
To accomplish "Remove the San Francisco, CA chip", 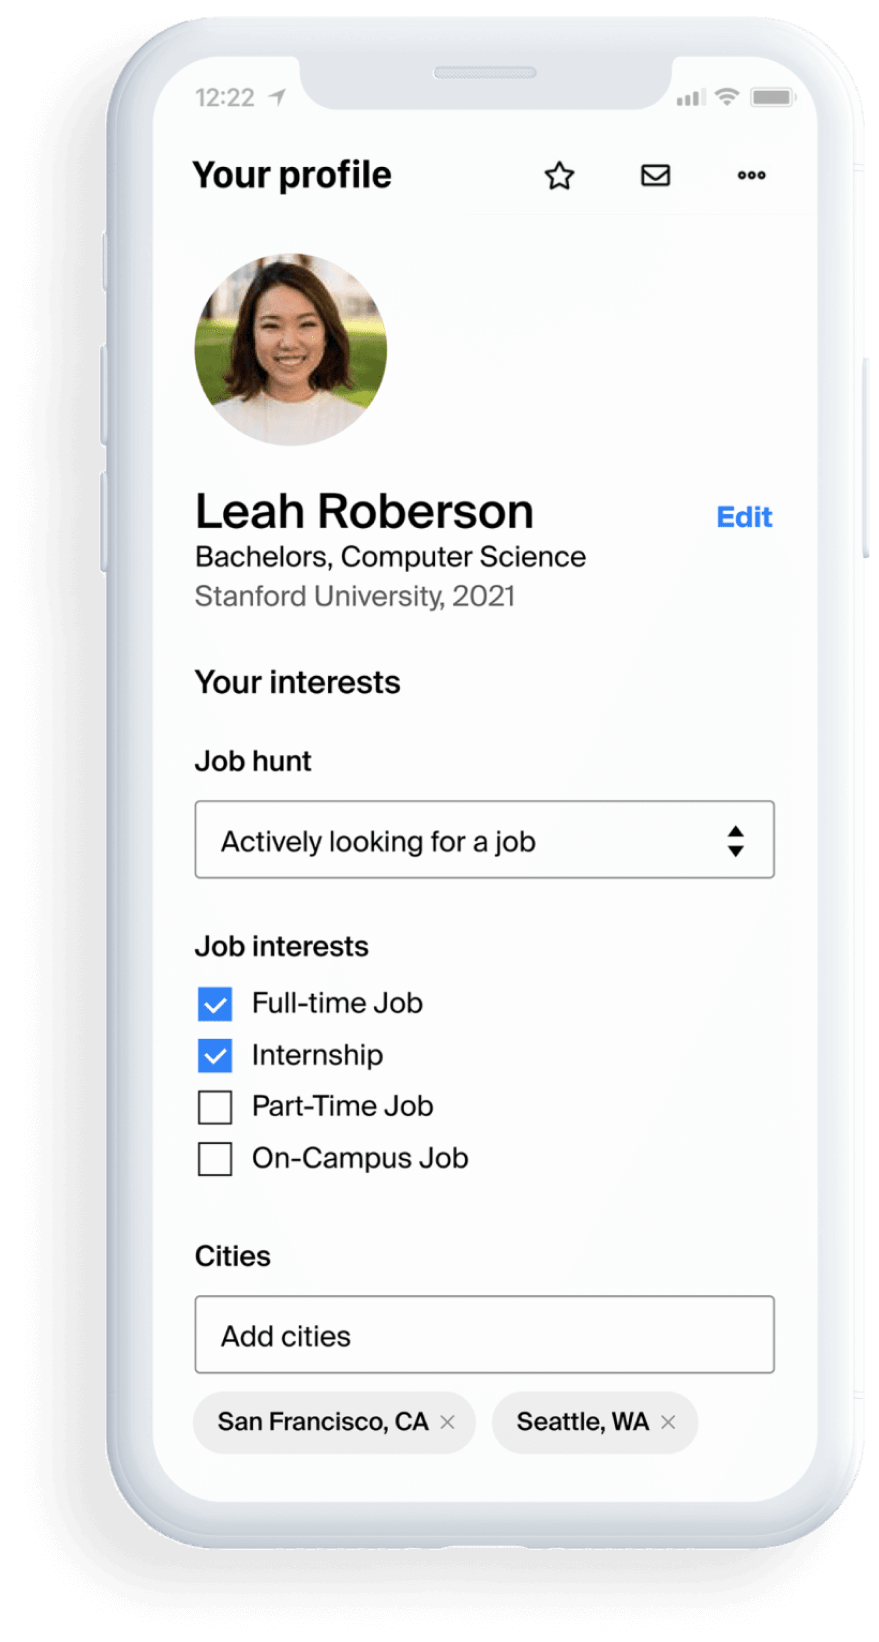I will [x=448, y=1422].
